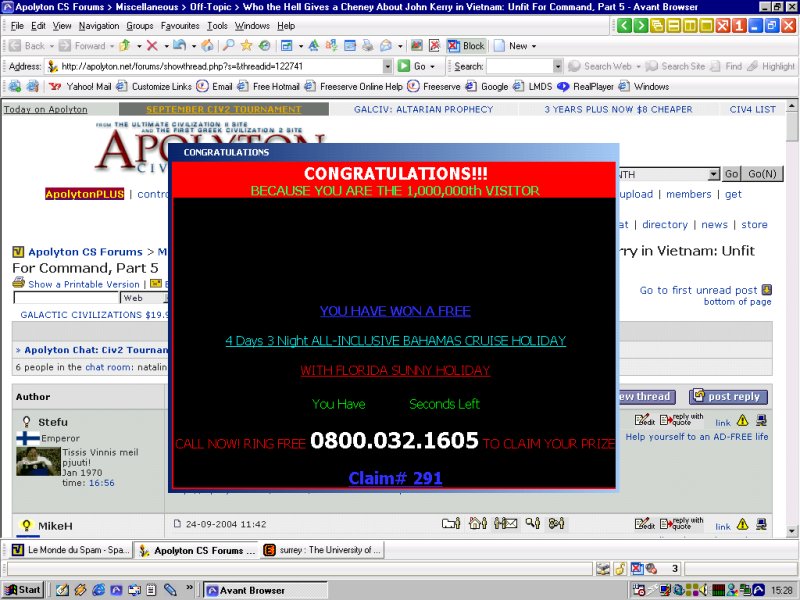Open the Navigation menu
This screenshot has width=800, height=600.
[x=99, y=26]
